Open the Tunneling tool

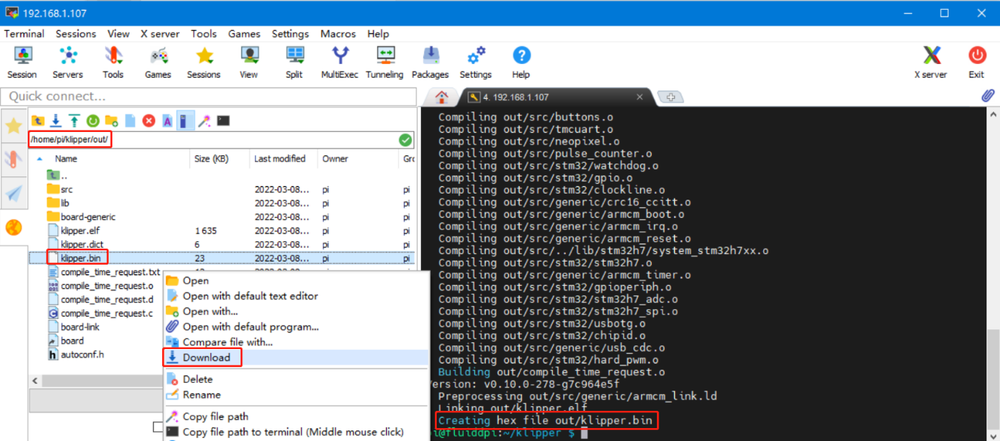(384, 61)
